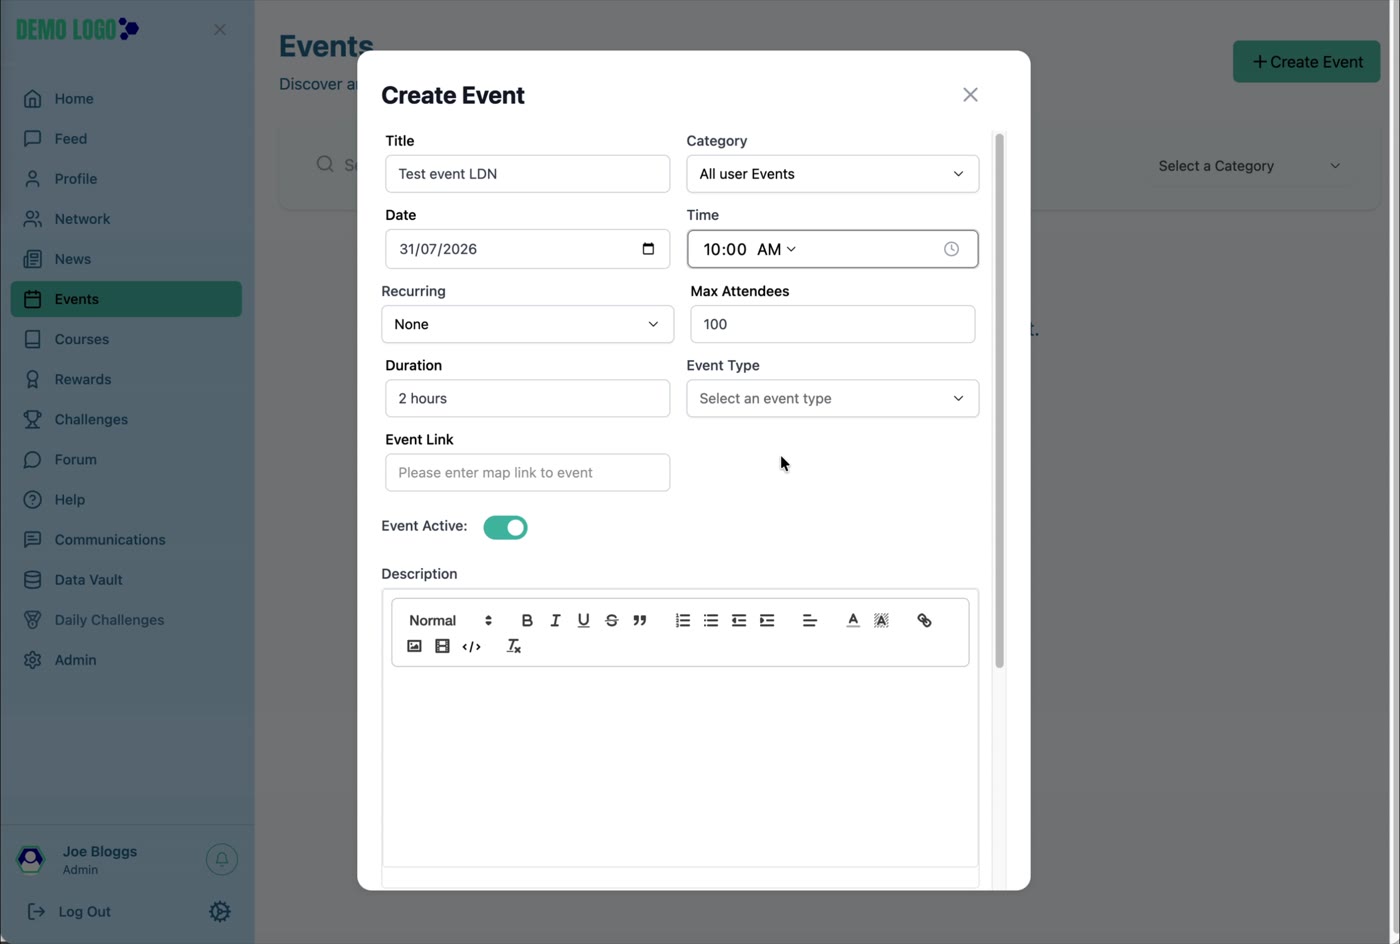Insert a code block in description
Viewport: 1400px width, 944px height.
pyautogui.click(x=471, y=646)
